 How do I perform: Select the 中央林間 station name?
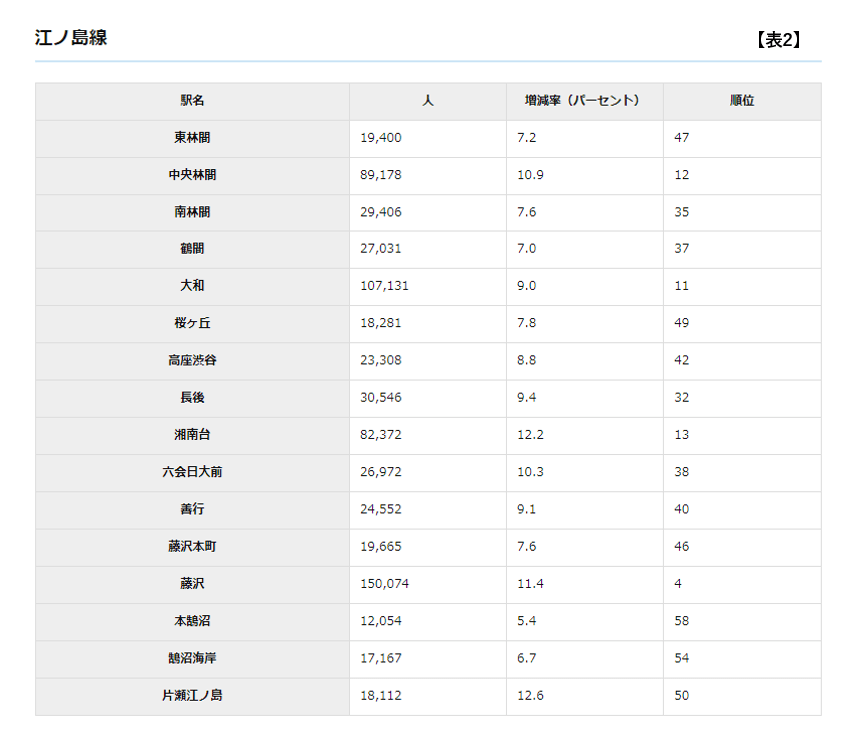point(191,175)
